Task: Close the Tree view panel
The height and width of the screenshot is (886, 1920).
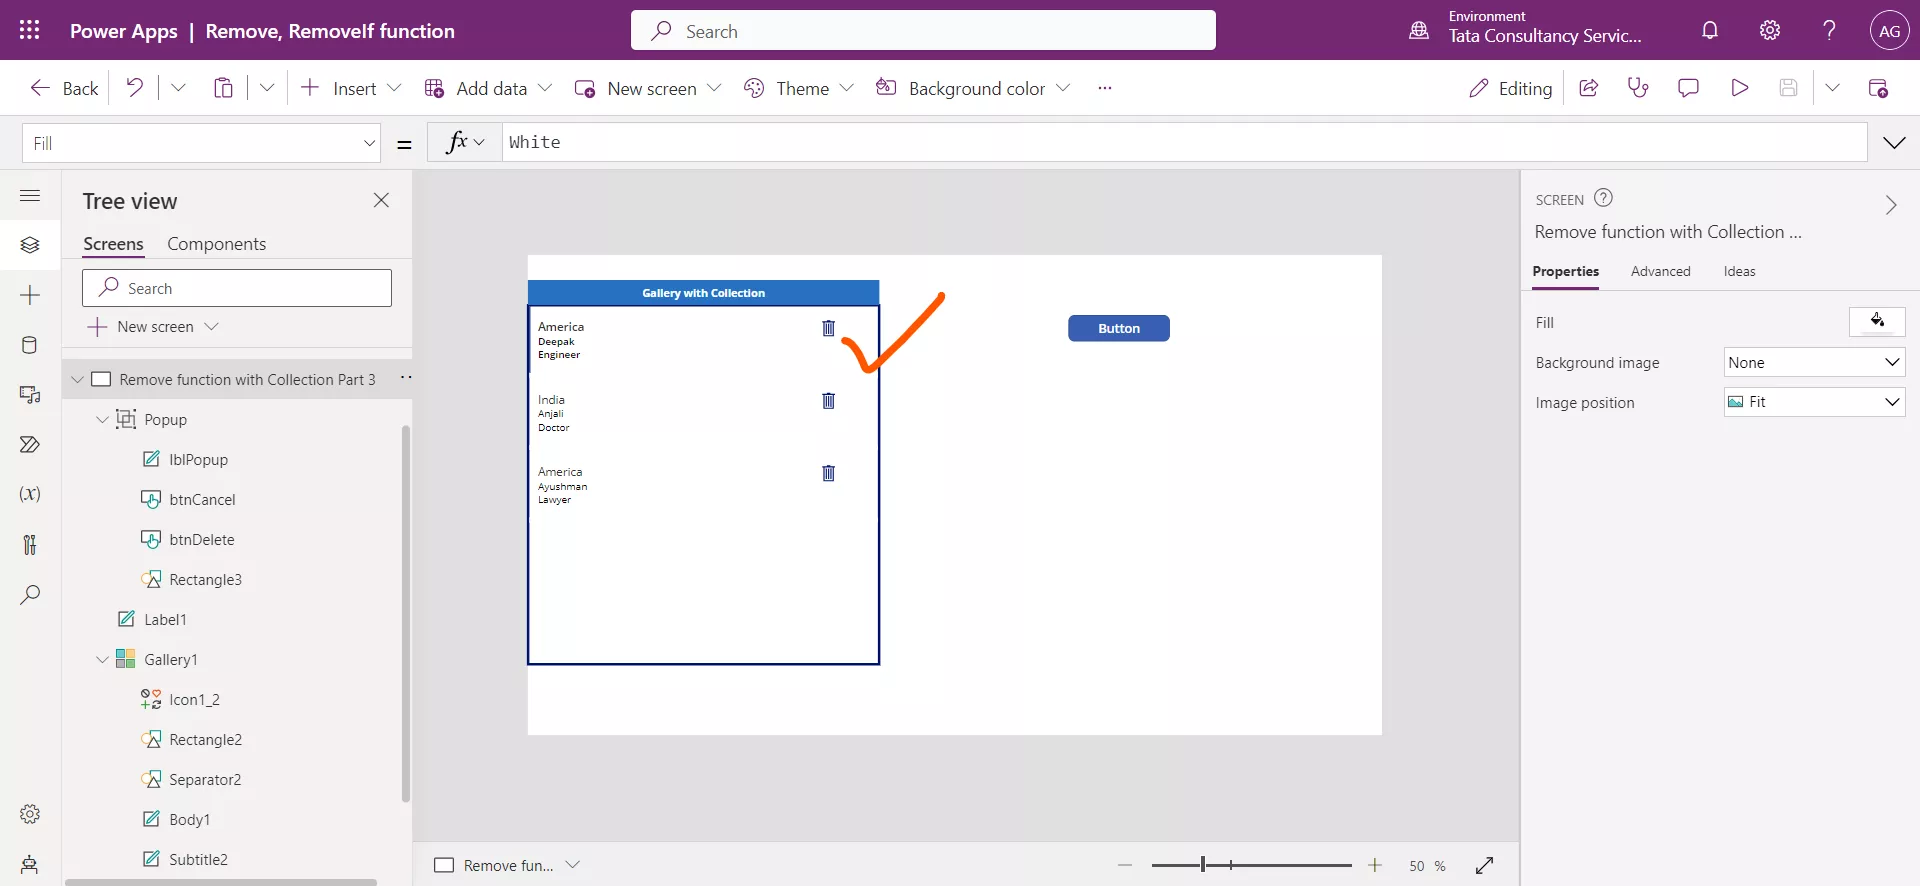Action: [x=381, y=200]
